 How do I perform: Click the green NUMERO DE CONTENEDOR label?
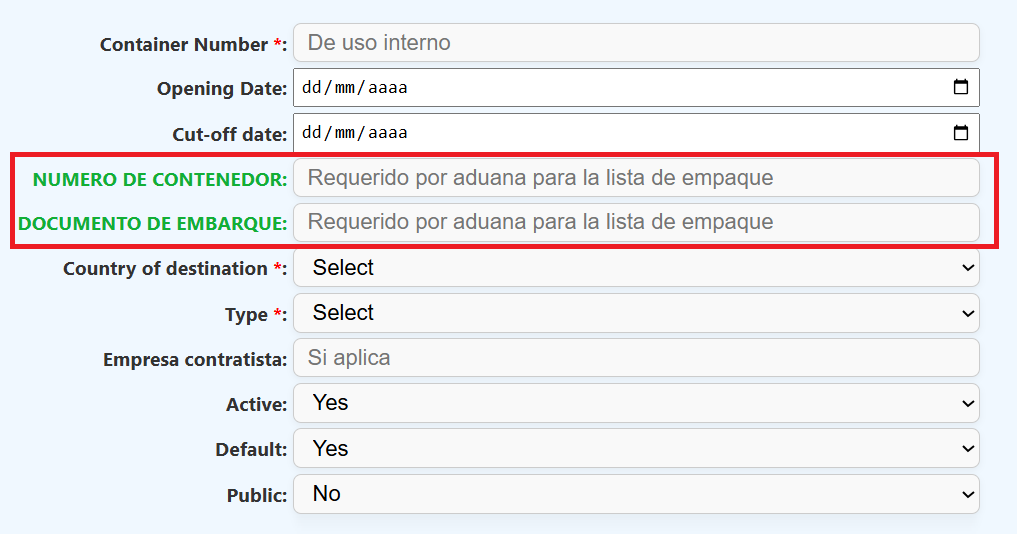pyautogui.click(x=160, y=179)
